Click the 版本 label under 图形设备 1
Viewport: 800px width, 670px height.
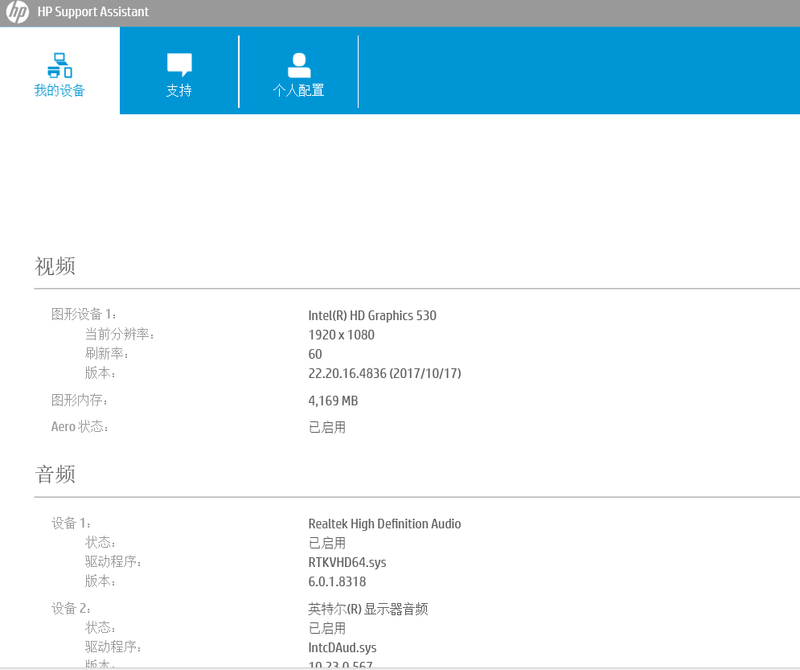[101, 373]
